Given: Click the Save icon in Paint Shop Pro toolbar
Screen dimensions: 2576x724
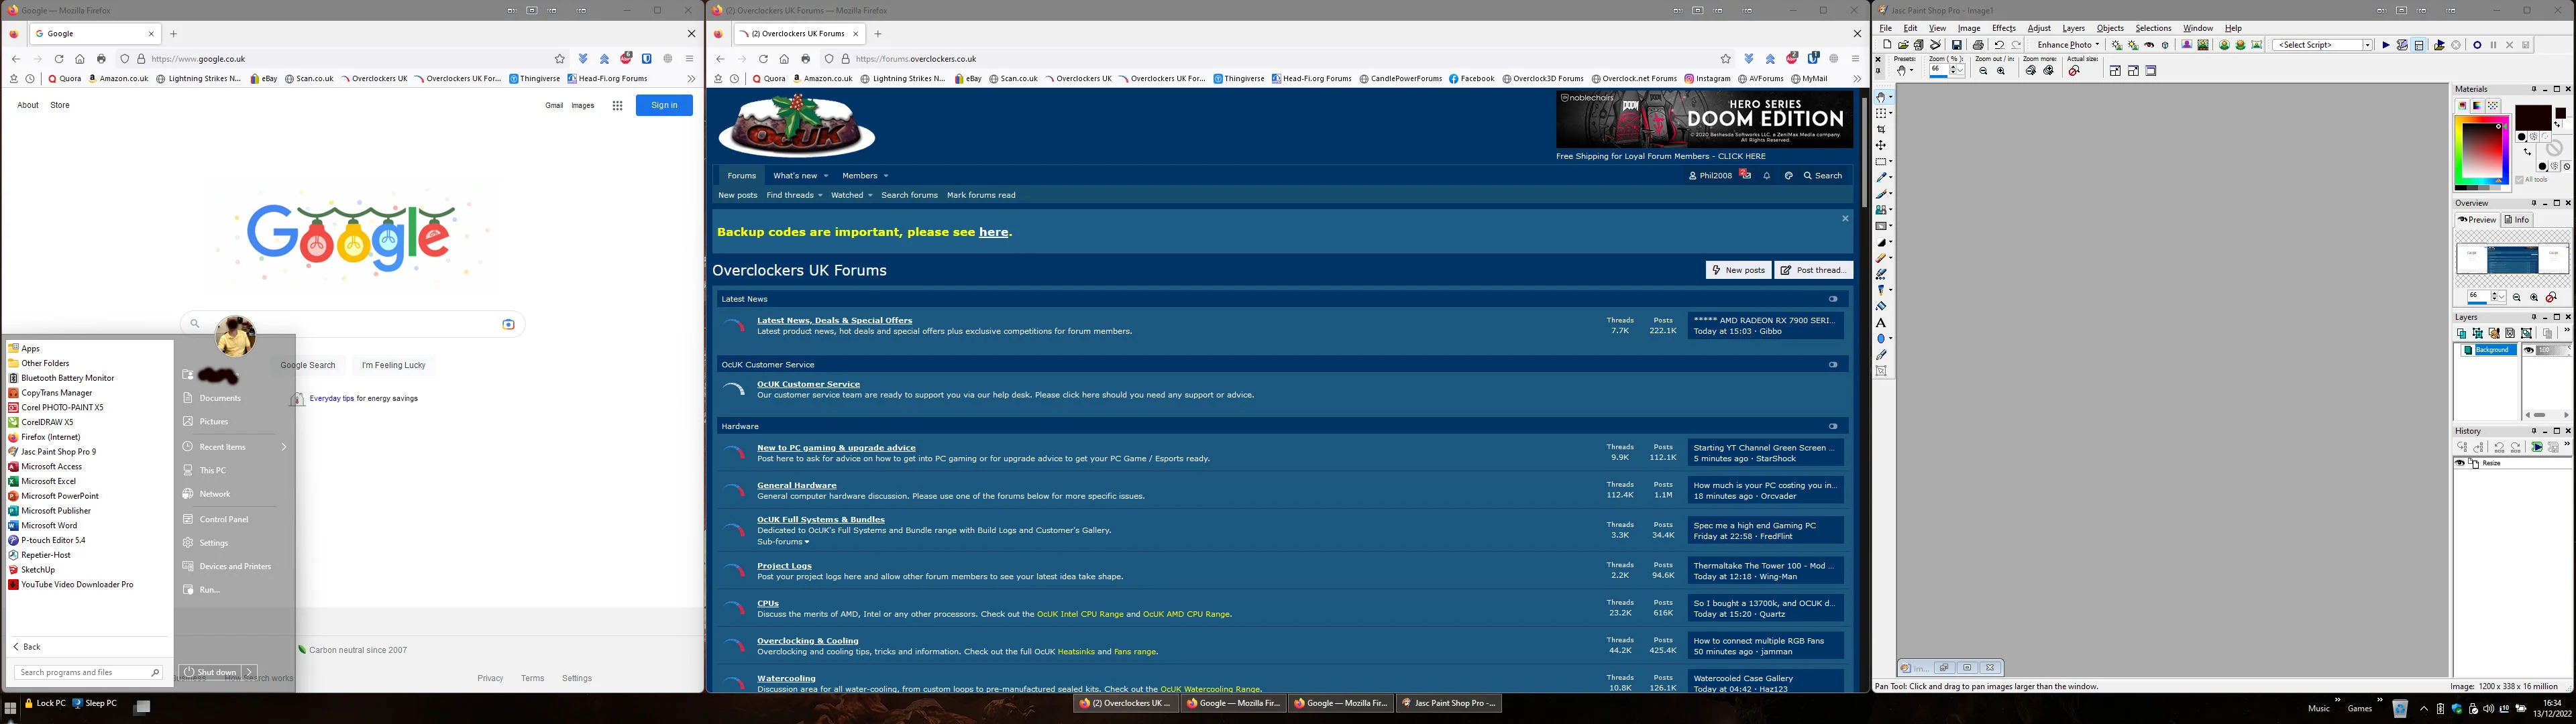Looking at the screenshot, I should (x=1957, y=45).
